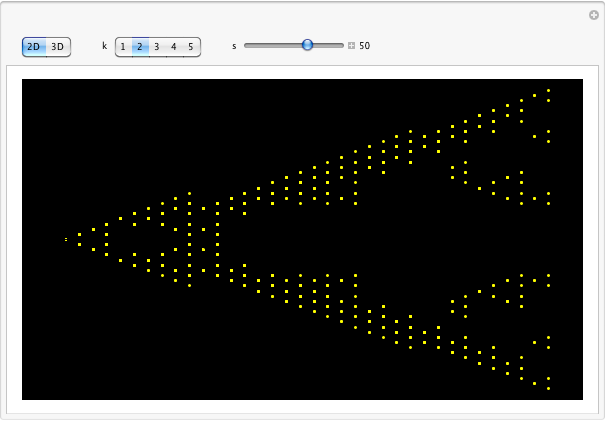Click the k label beside the setter bar
The image size is (605, 422).
(x=104, y=46)
